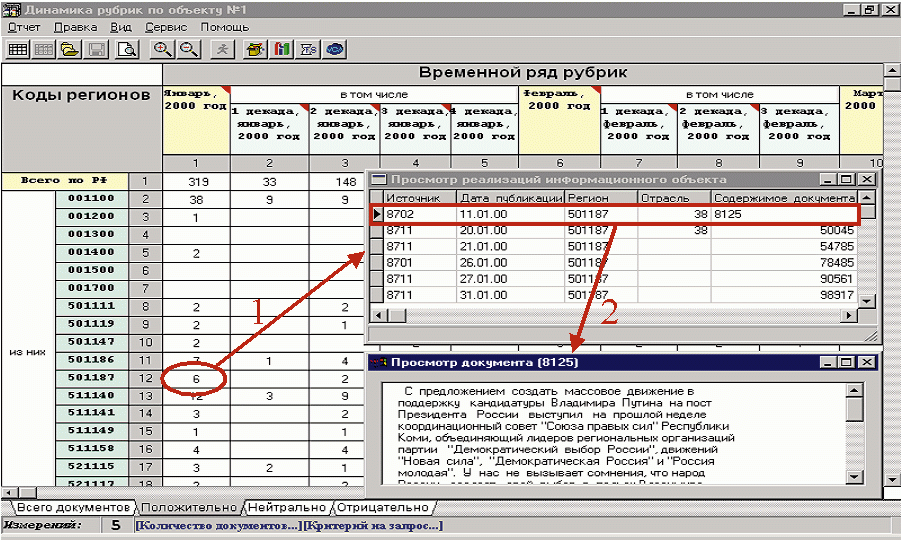Open the Сервис menu
The image size is (901, 540).
click(166, 27)
